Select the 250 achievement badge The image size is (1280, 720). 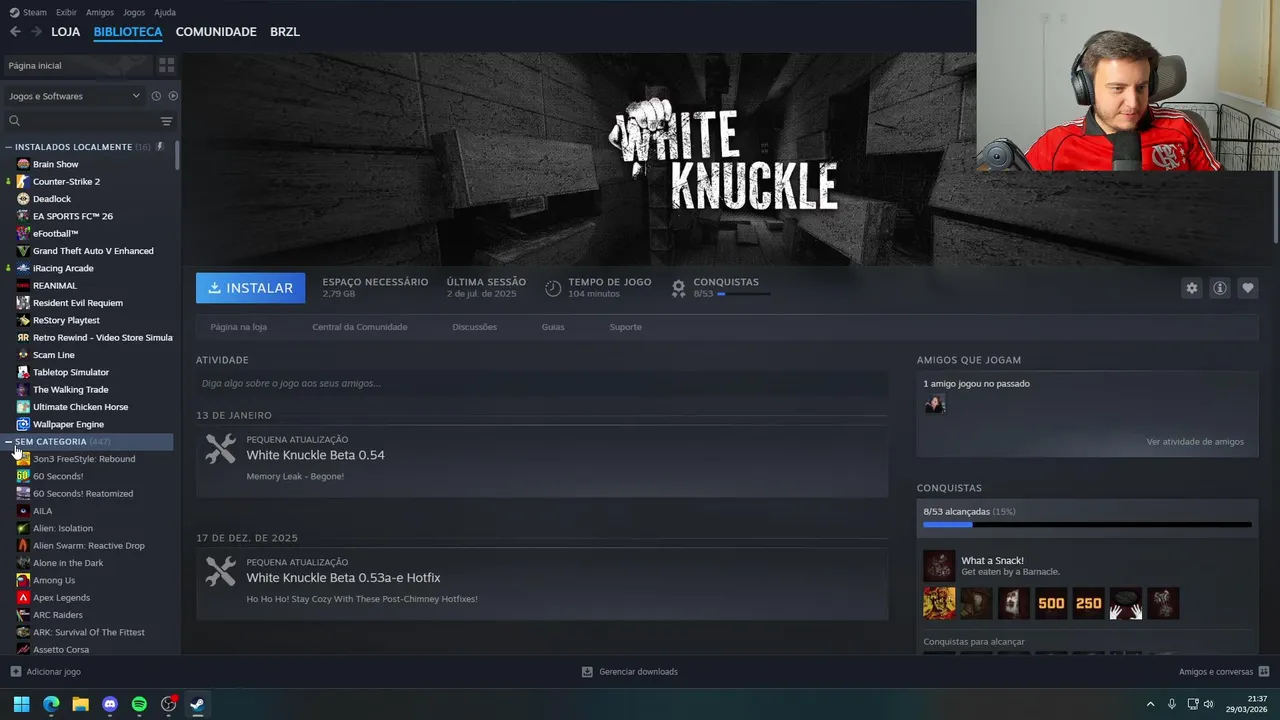1088,603
